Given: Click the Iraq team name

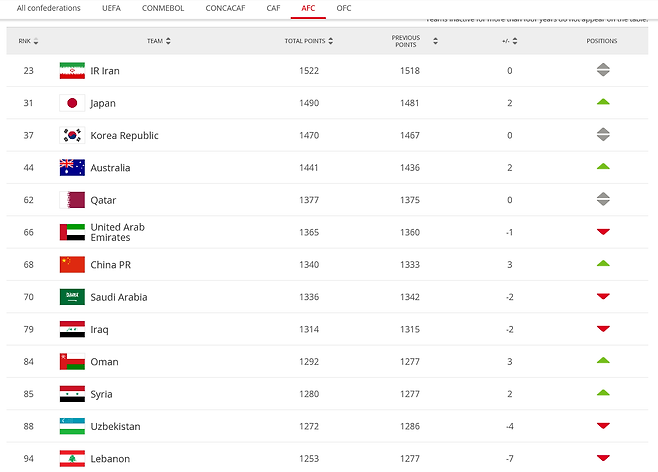Looking at the screenshot, I should point(99,329).
